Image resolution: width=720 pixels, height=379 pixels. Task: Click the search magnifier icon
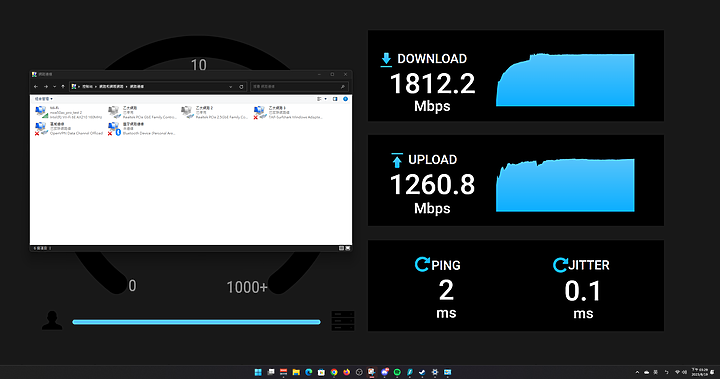(343, 86)
